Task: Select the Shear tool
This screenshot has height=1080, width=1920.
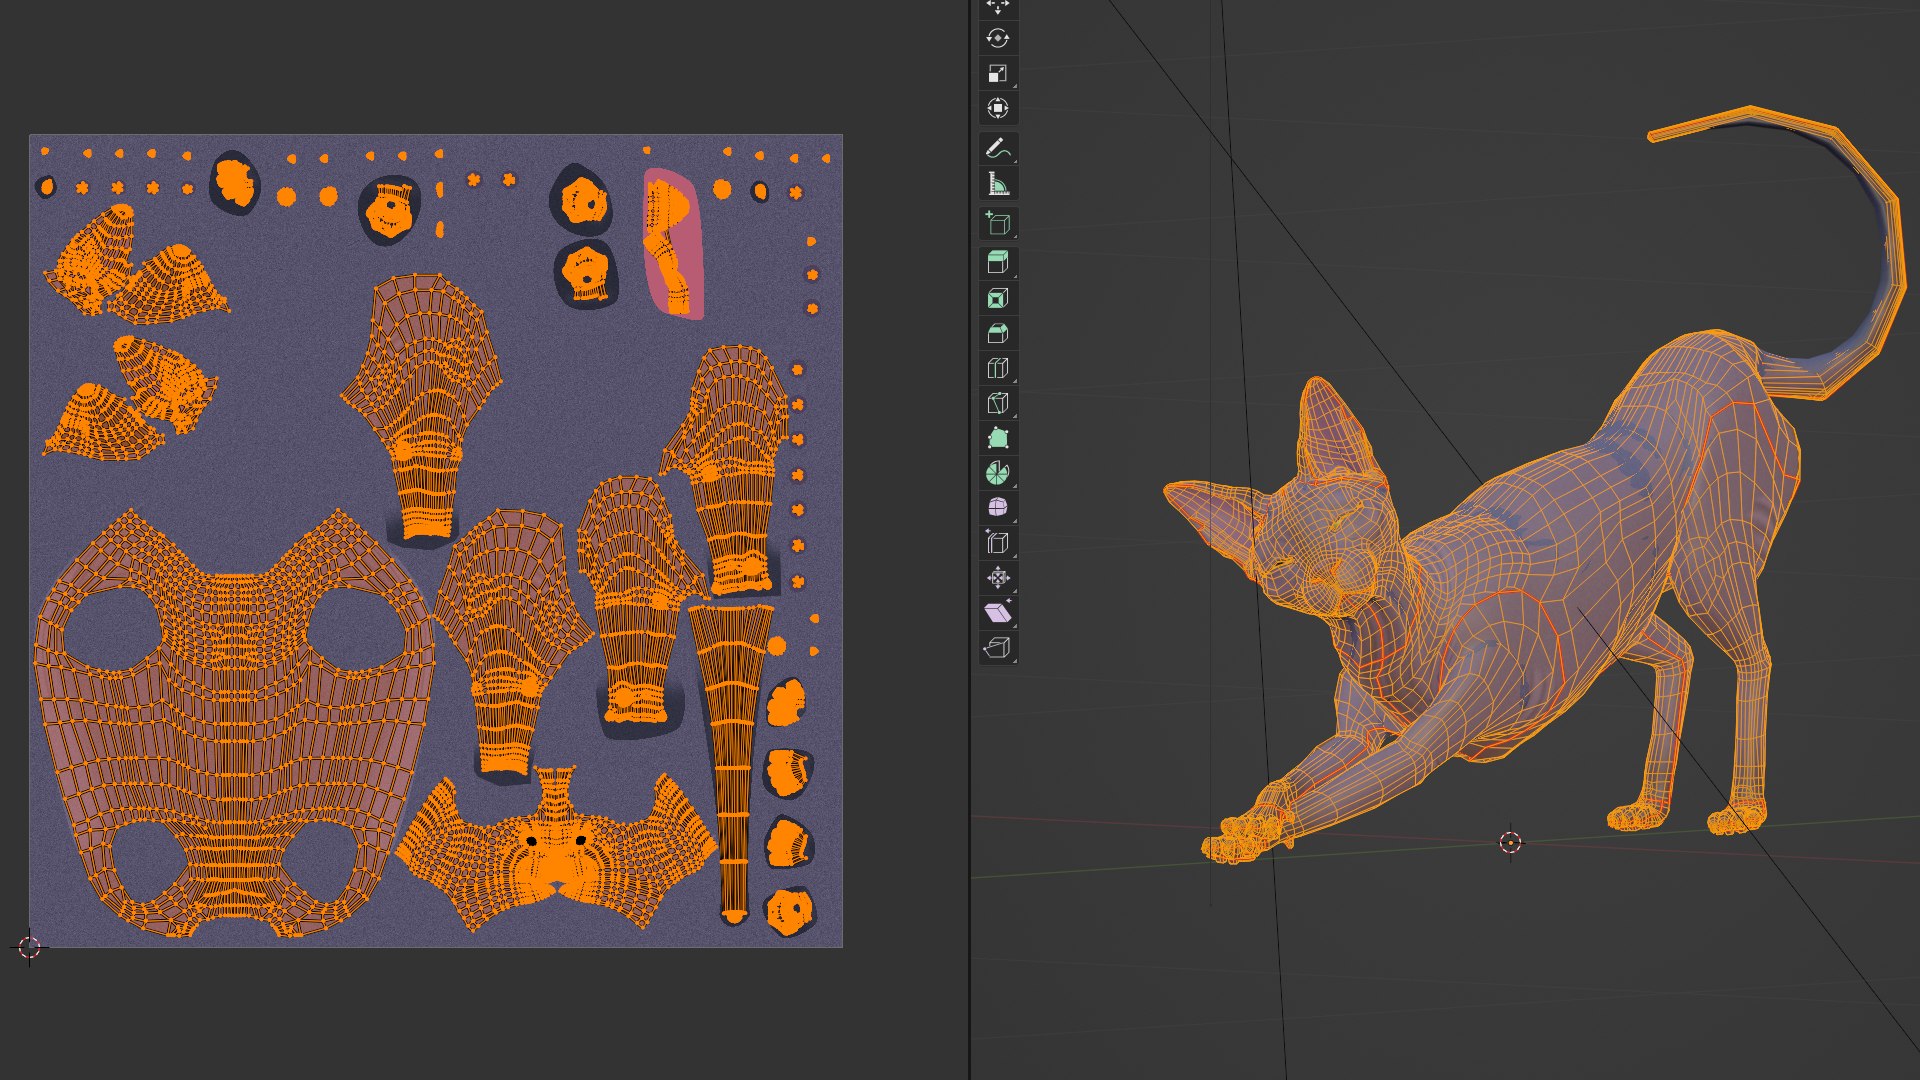Action: point(997,613)
